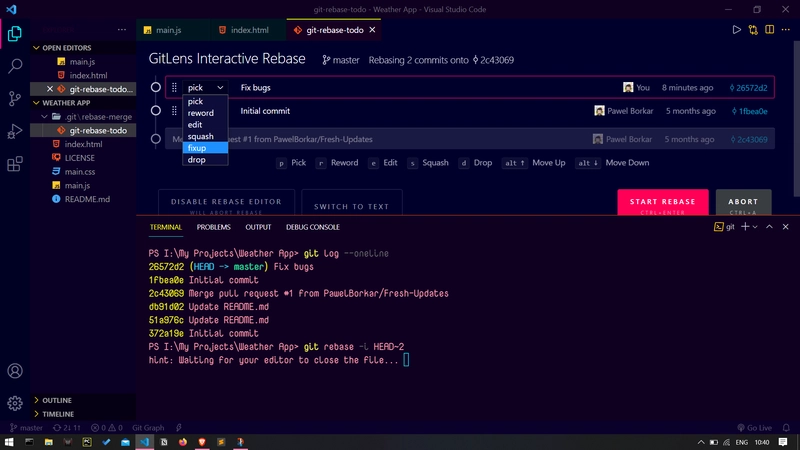Close git-rebase-todo in Open Editors list
This screenshot has width=800, height=450.
pos(49,89)
